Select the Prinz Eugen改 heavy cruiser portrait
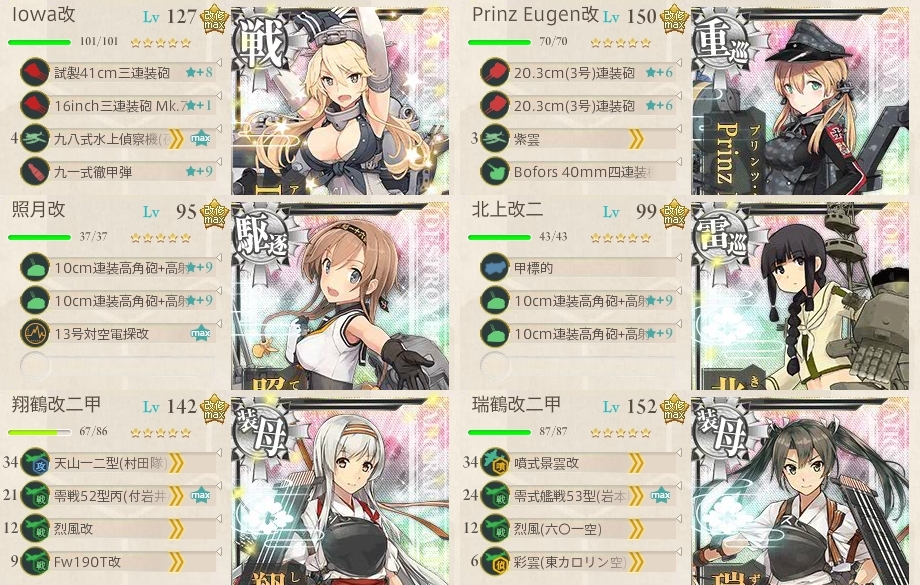920x585 pixels. [800, 101]
